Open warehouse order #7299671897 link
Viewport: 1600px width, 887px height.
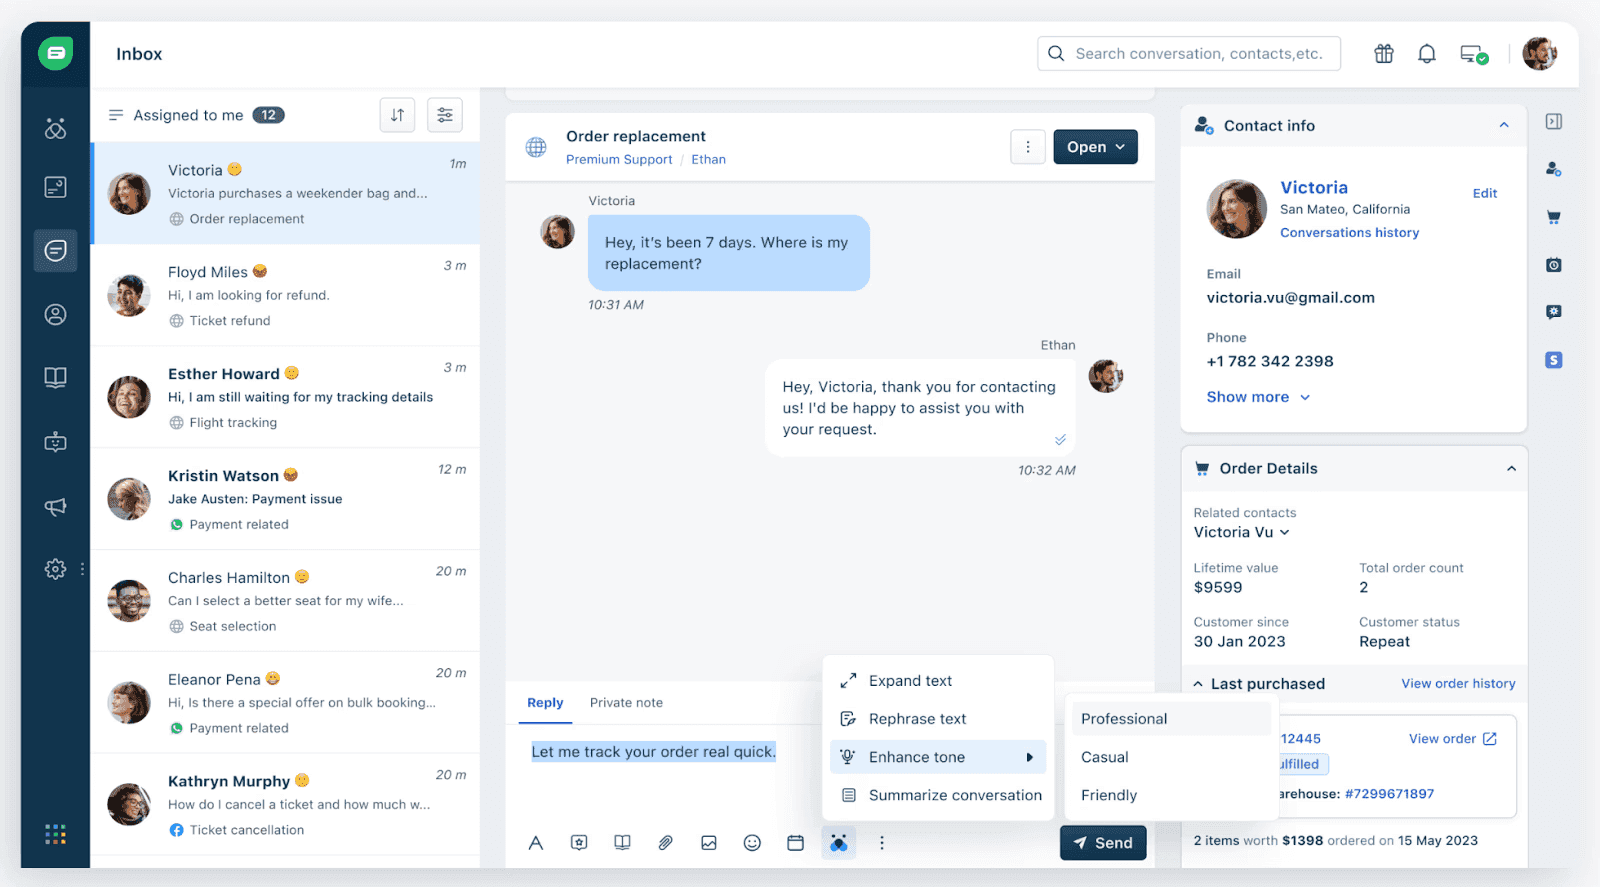(1389, 794)
